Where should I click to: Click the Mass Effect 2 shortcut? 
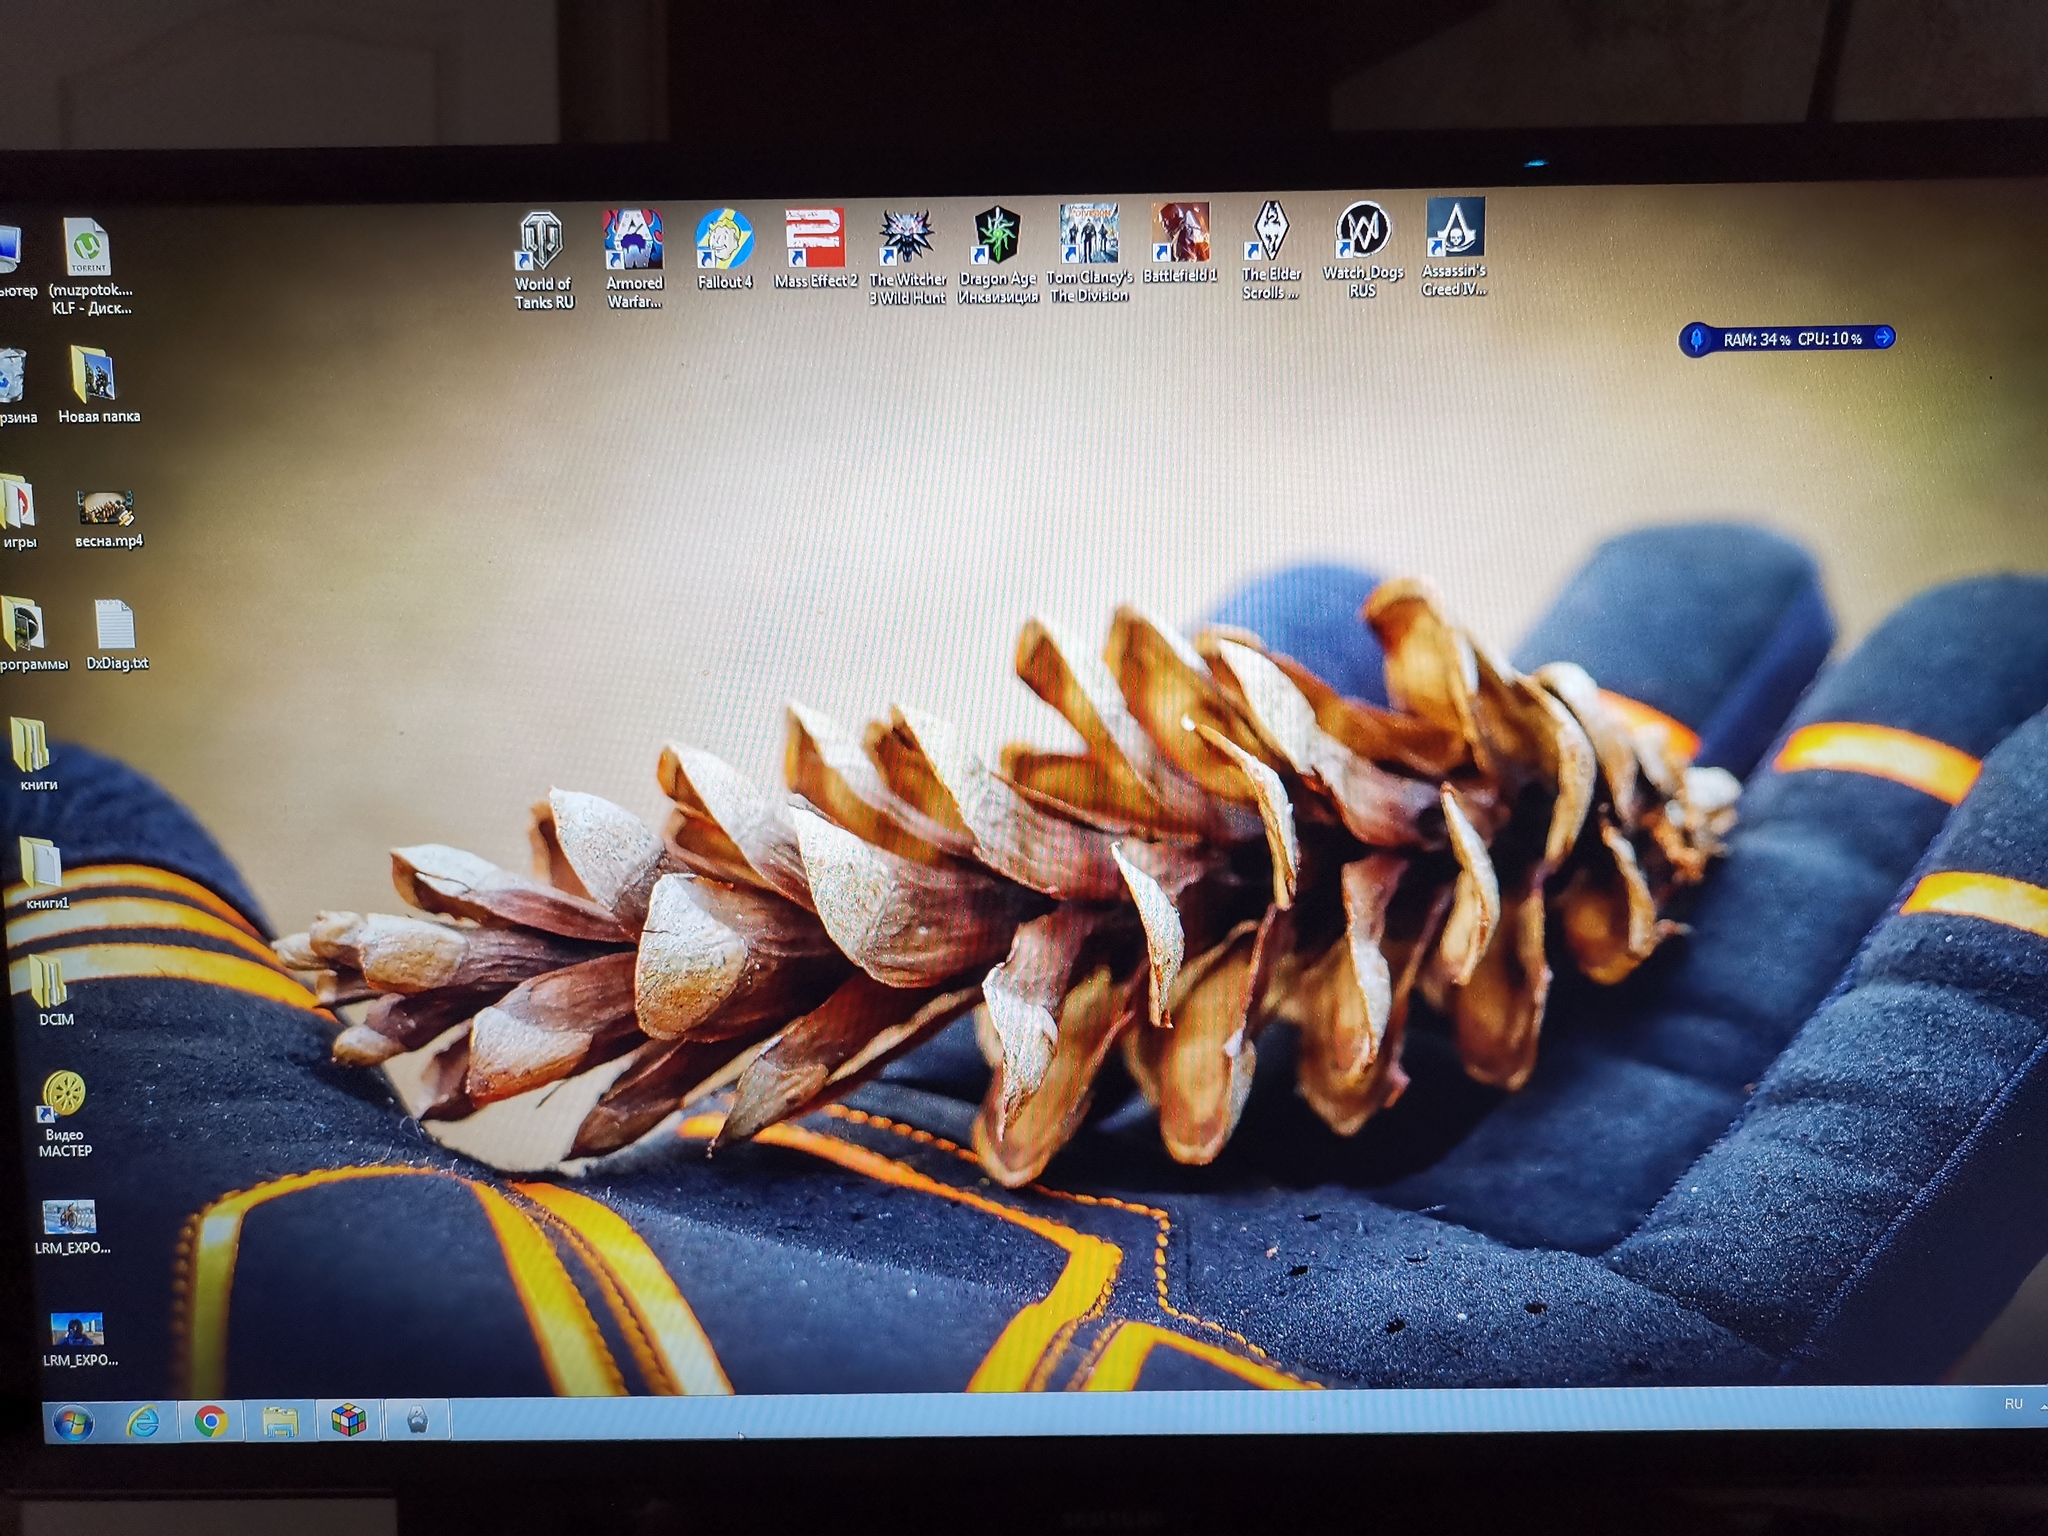(x=814, y=238)
